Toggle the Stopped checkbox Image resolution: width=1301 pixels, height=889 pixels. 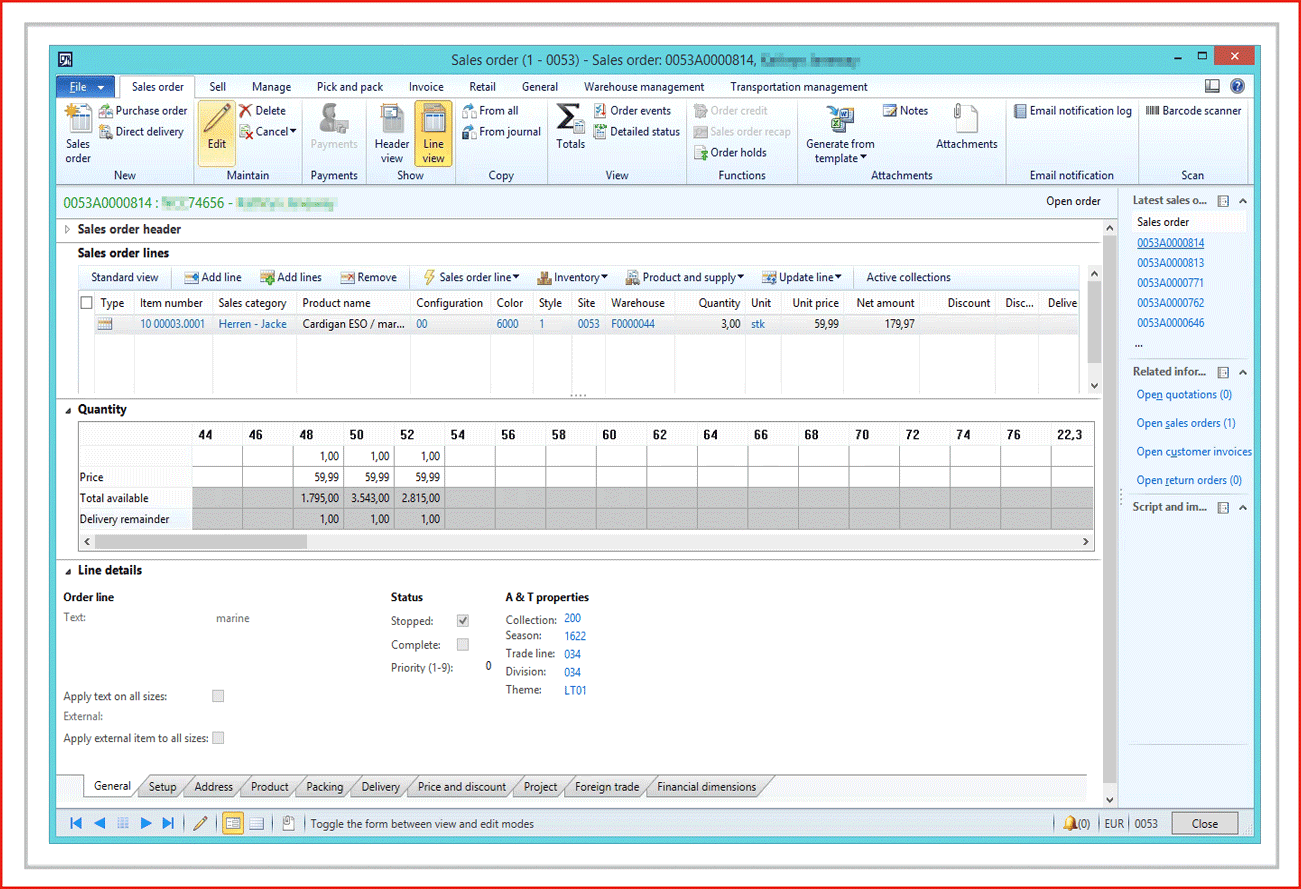tap(462, 621)
